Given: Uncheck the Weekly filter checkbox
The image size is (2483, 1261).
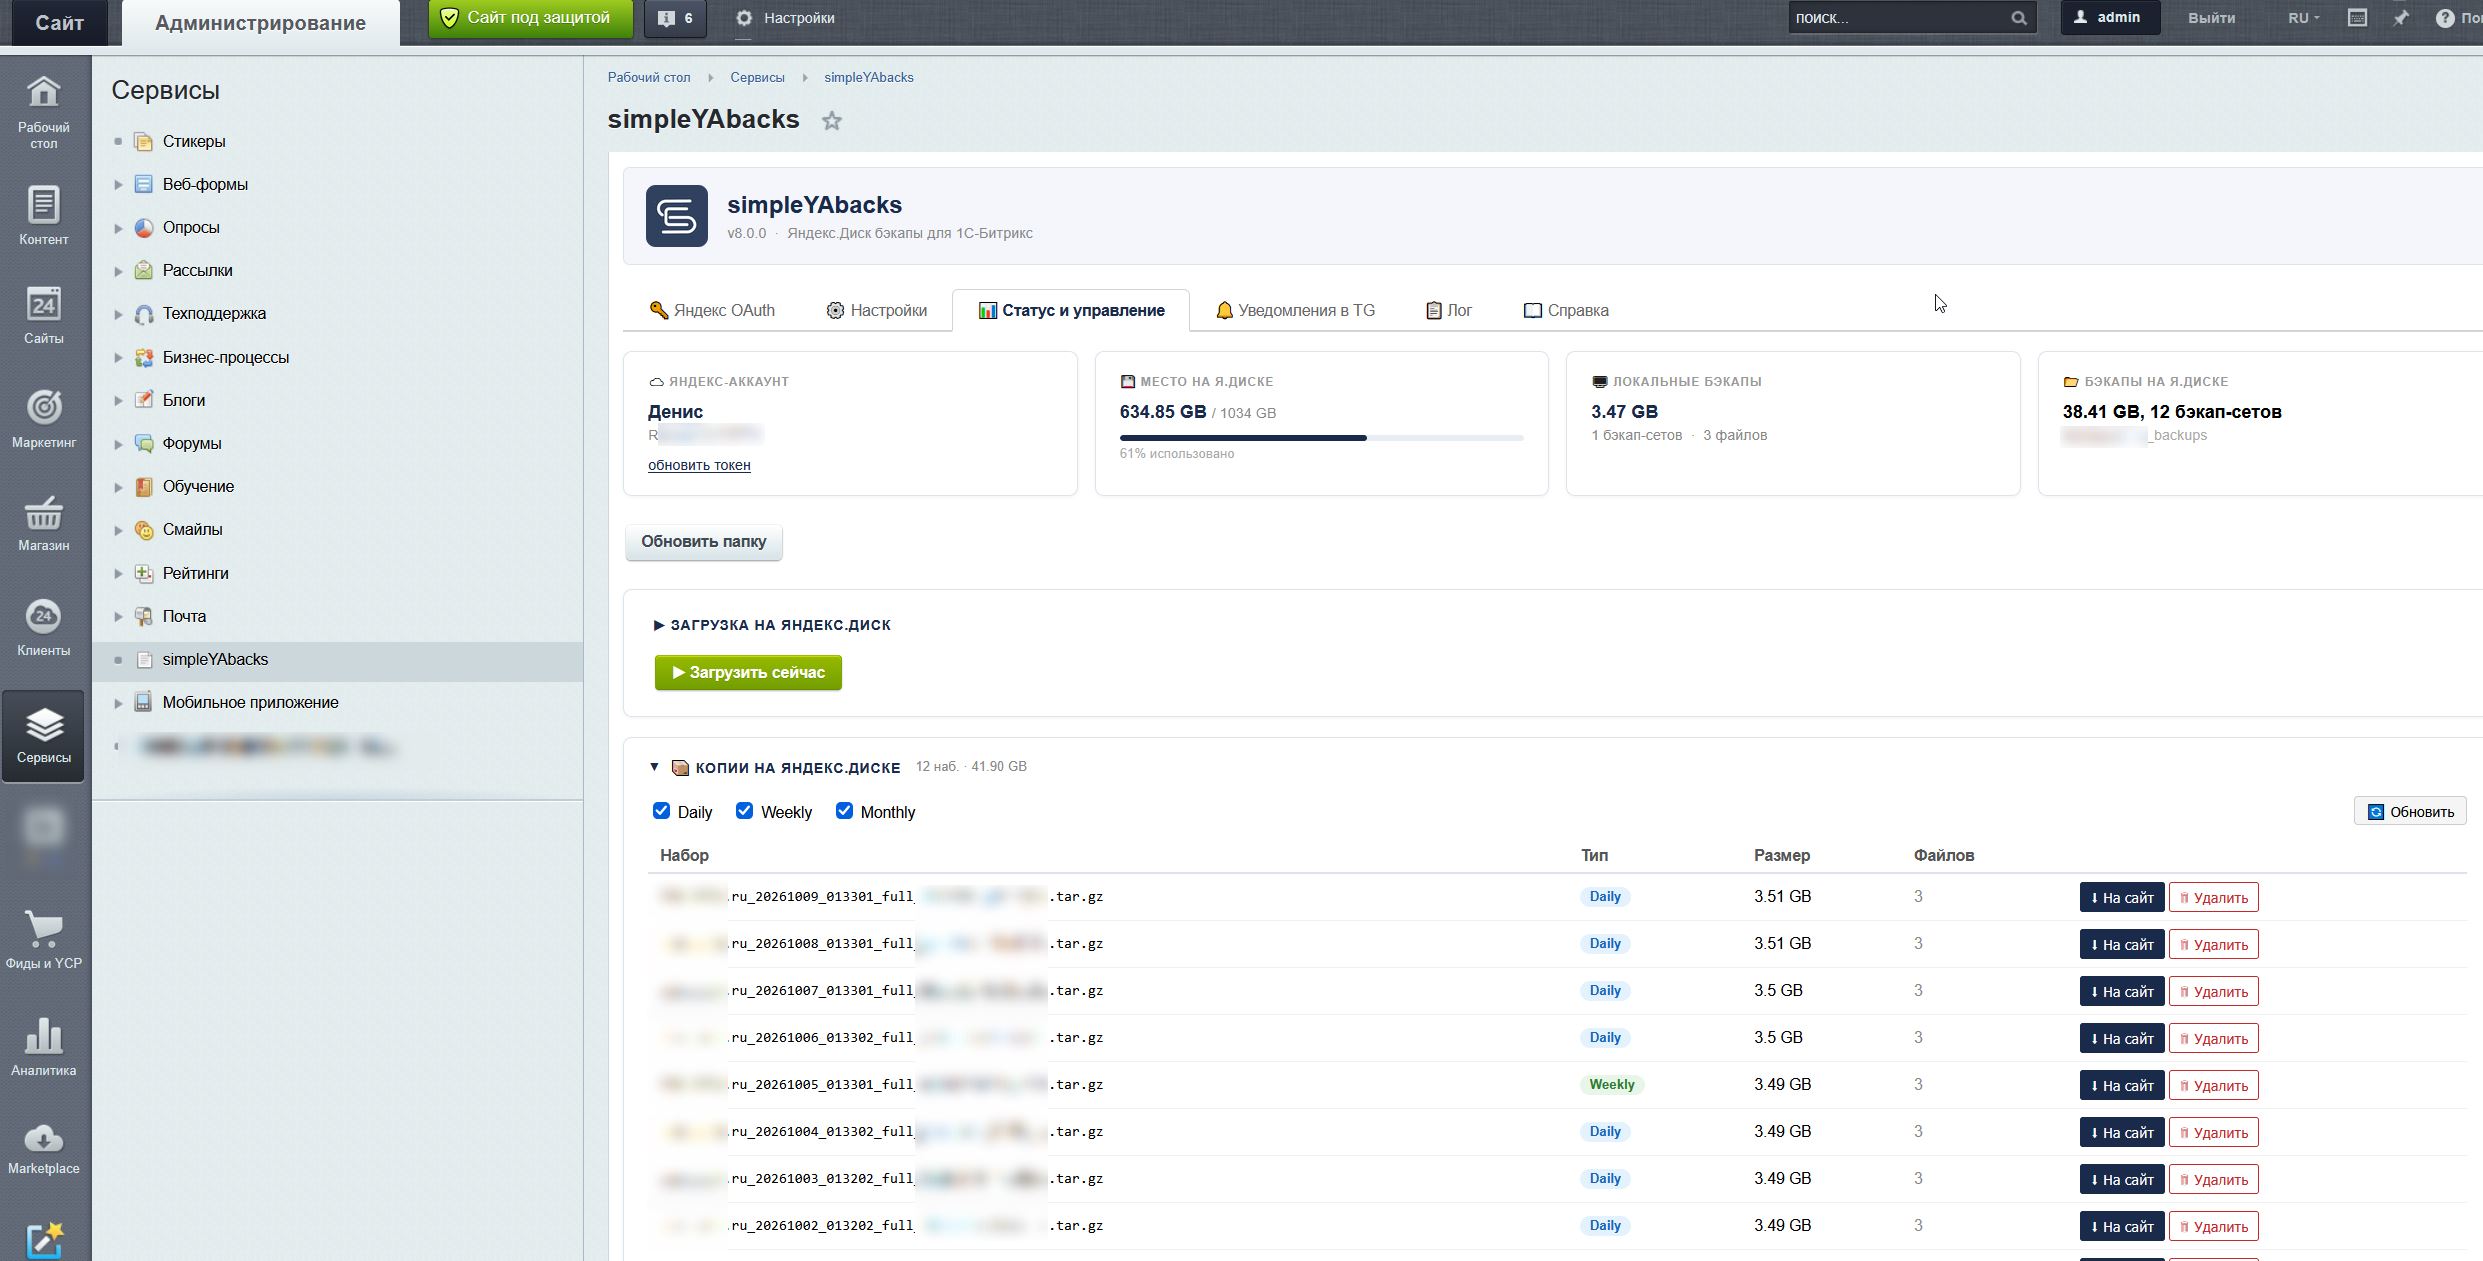Looking at the screenshot, I should pyautogui.click(x=744, y=811).
